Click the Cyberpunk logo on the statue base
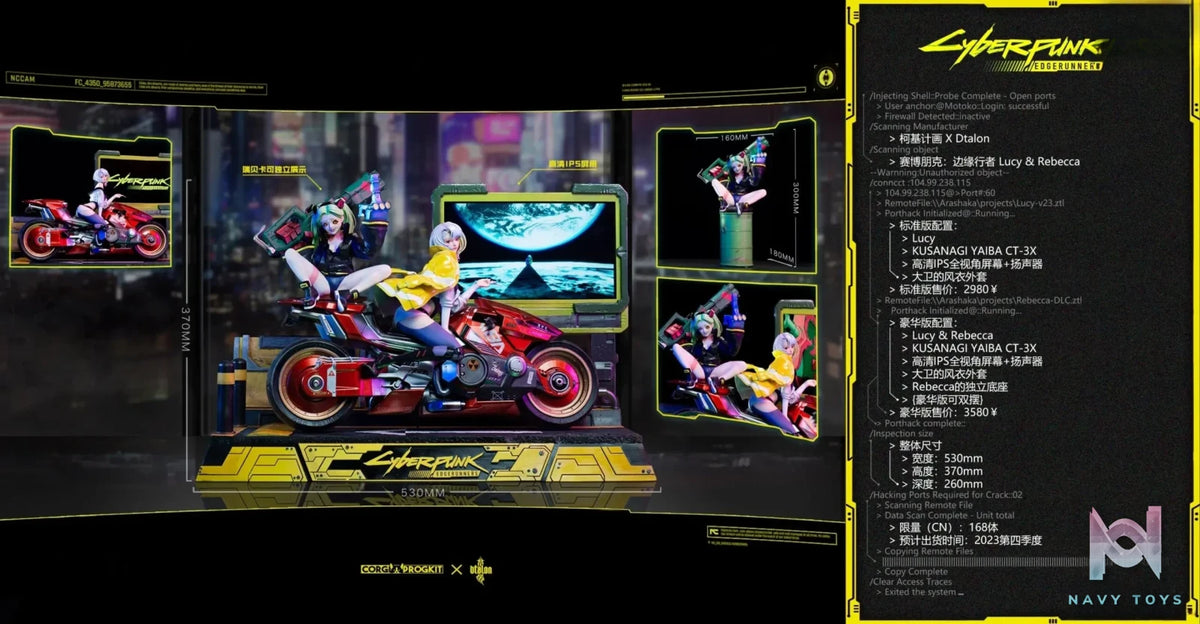The width and height of the screenshot is (1200, 624). pos(426,463)
